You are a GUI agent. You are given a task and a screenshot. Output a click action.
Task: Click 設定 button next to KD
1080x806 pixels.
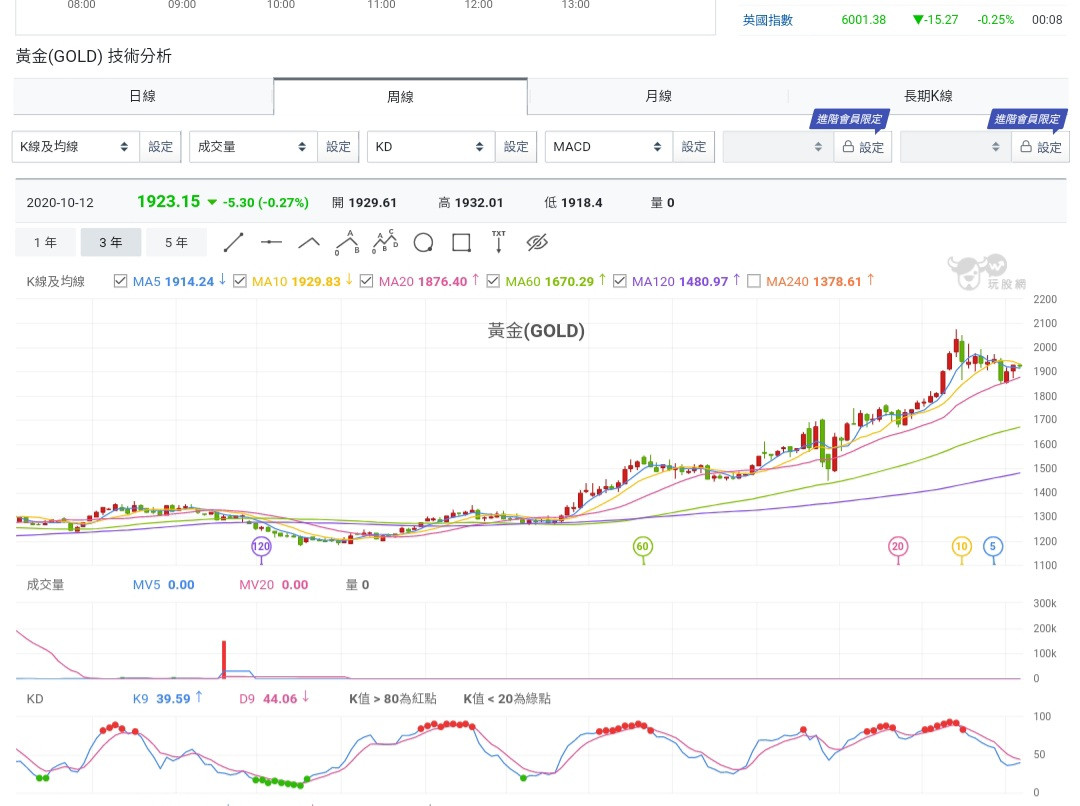tap(516, 147)
